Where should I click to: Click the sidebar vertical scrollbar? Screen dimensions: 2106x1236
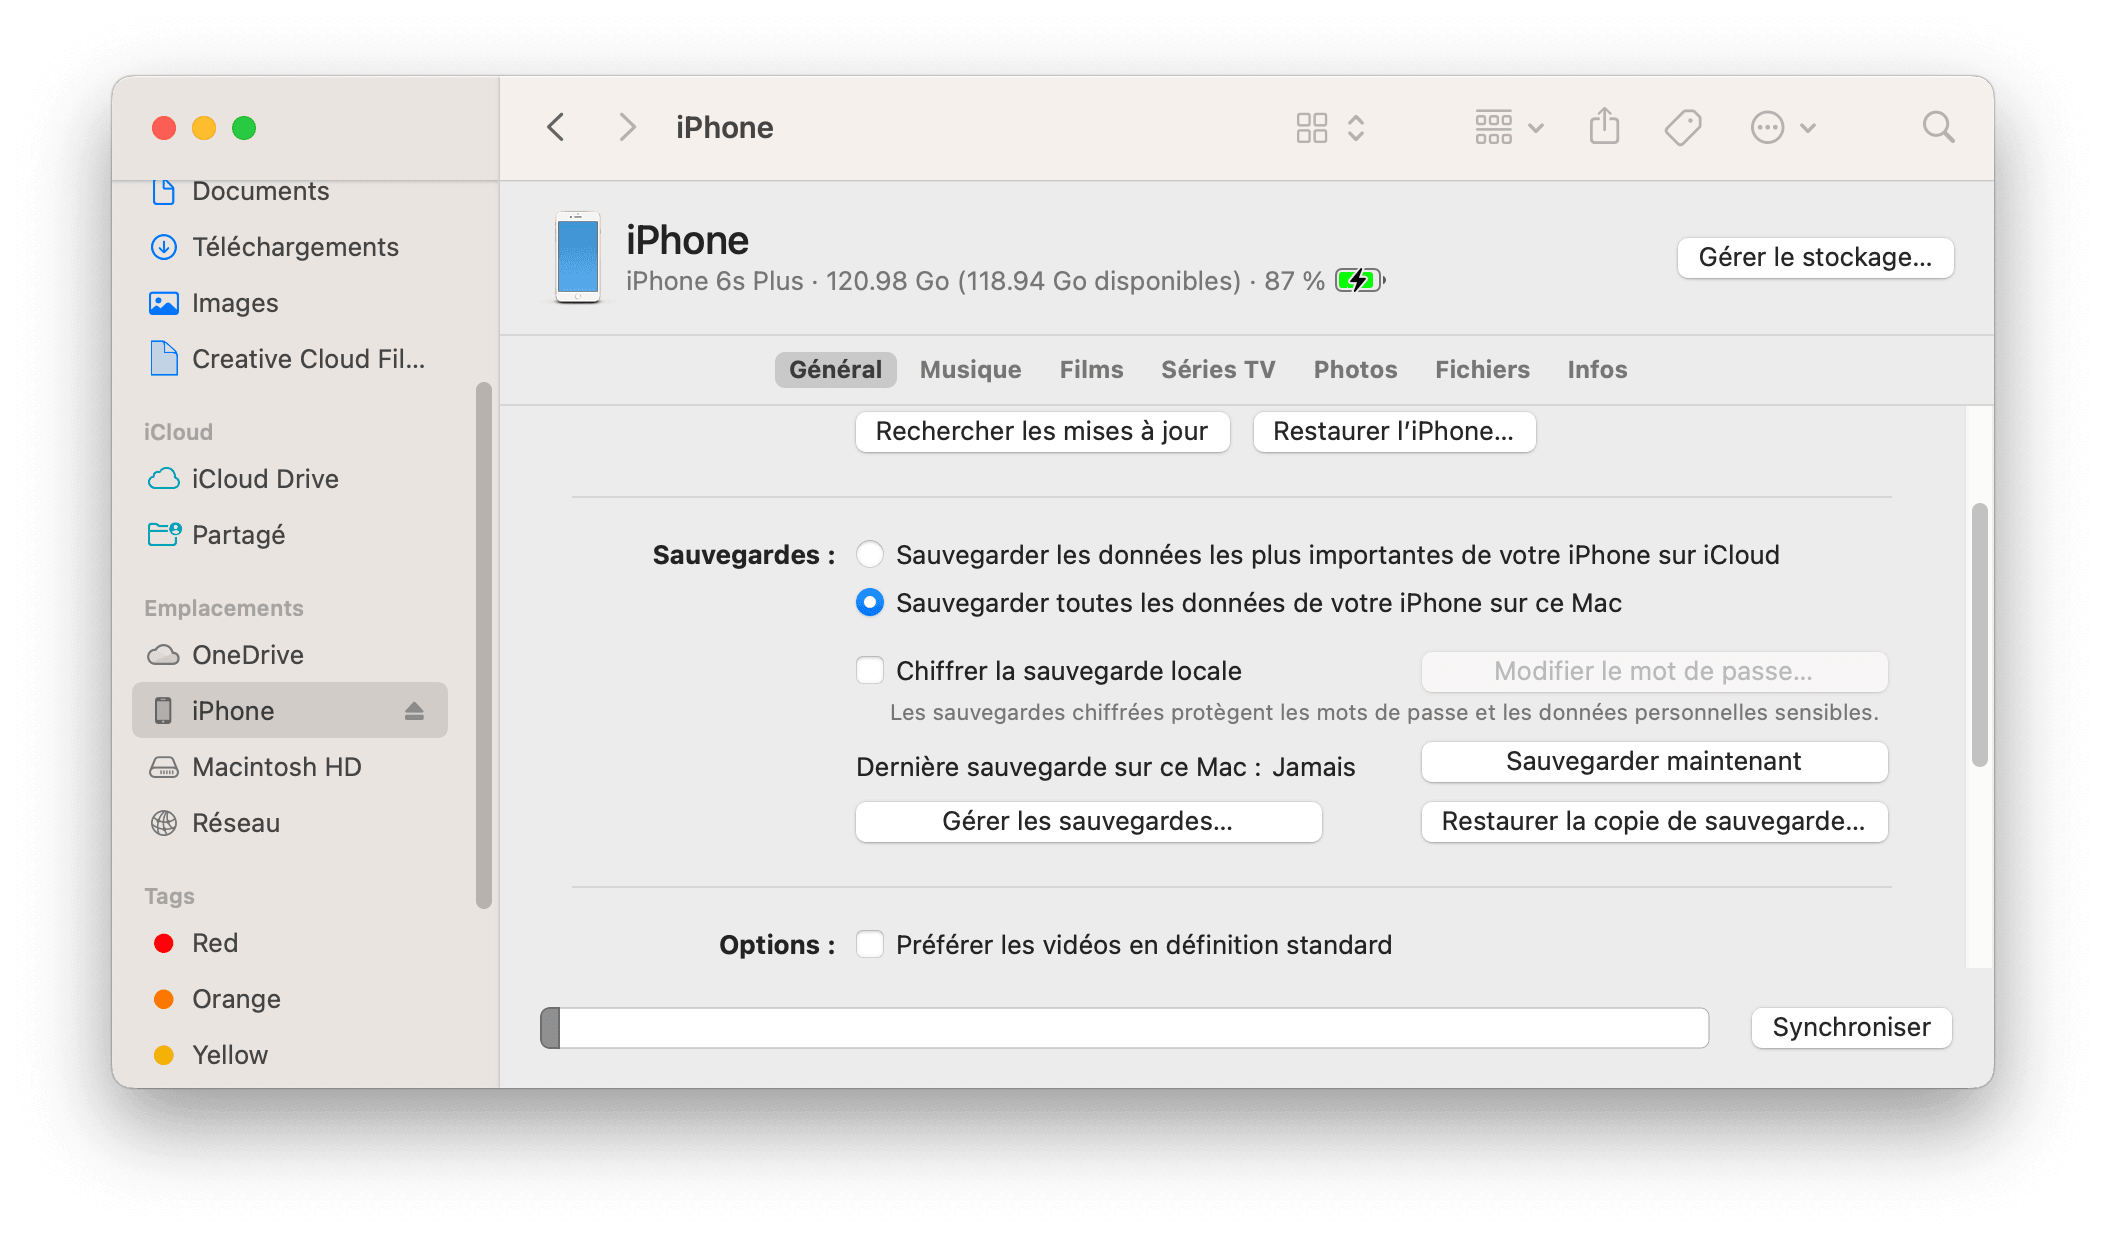click(484, 645)
